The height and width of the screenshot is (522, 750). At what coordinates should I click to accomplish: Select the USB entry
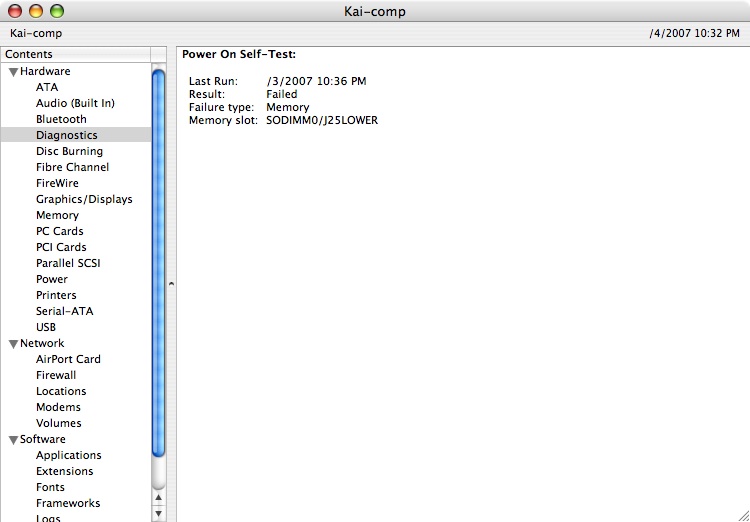tap(46, 327)
